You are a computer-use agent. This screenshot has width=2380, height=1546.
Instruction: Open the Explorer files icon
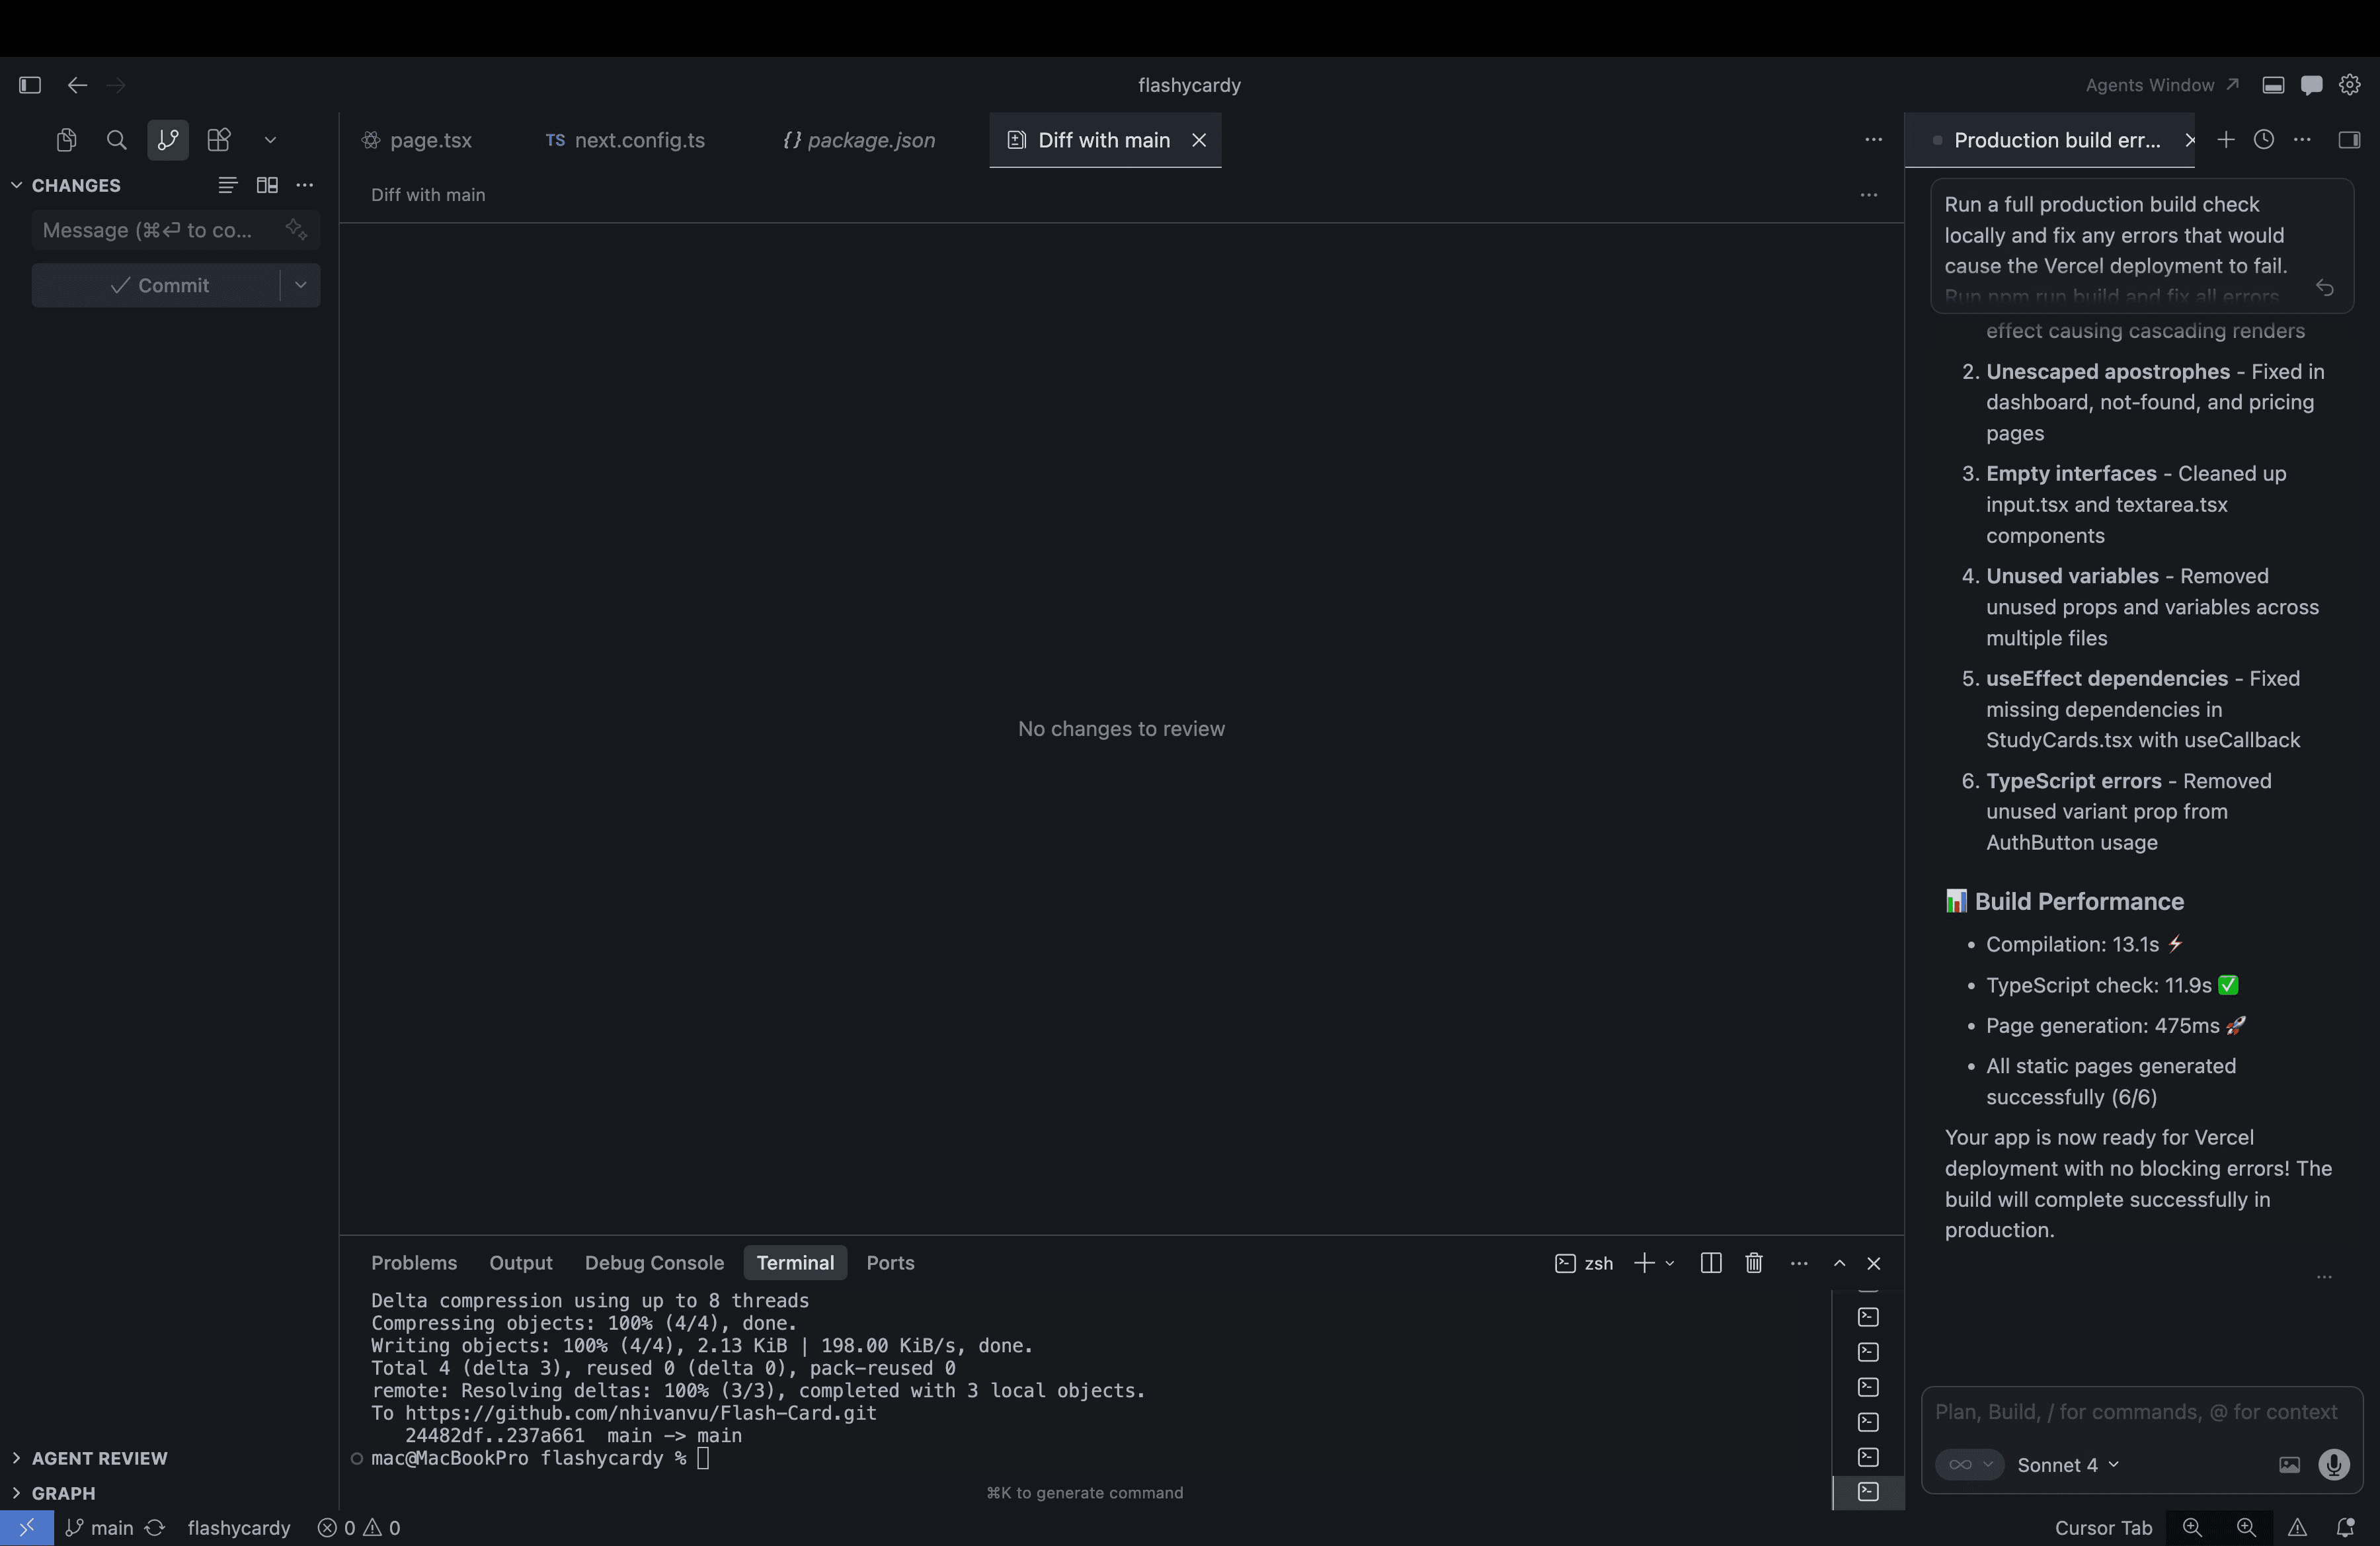point(67,140)
